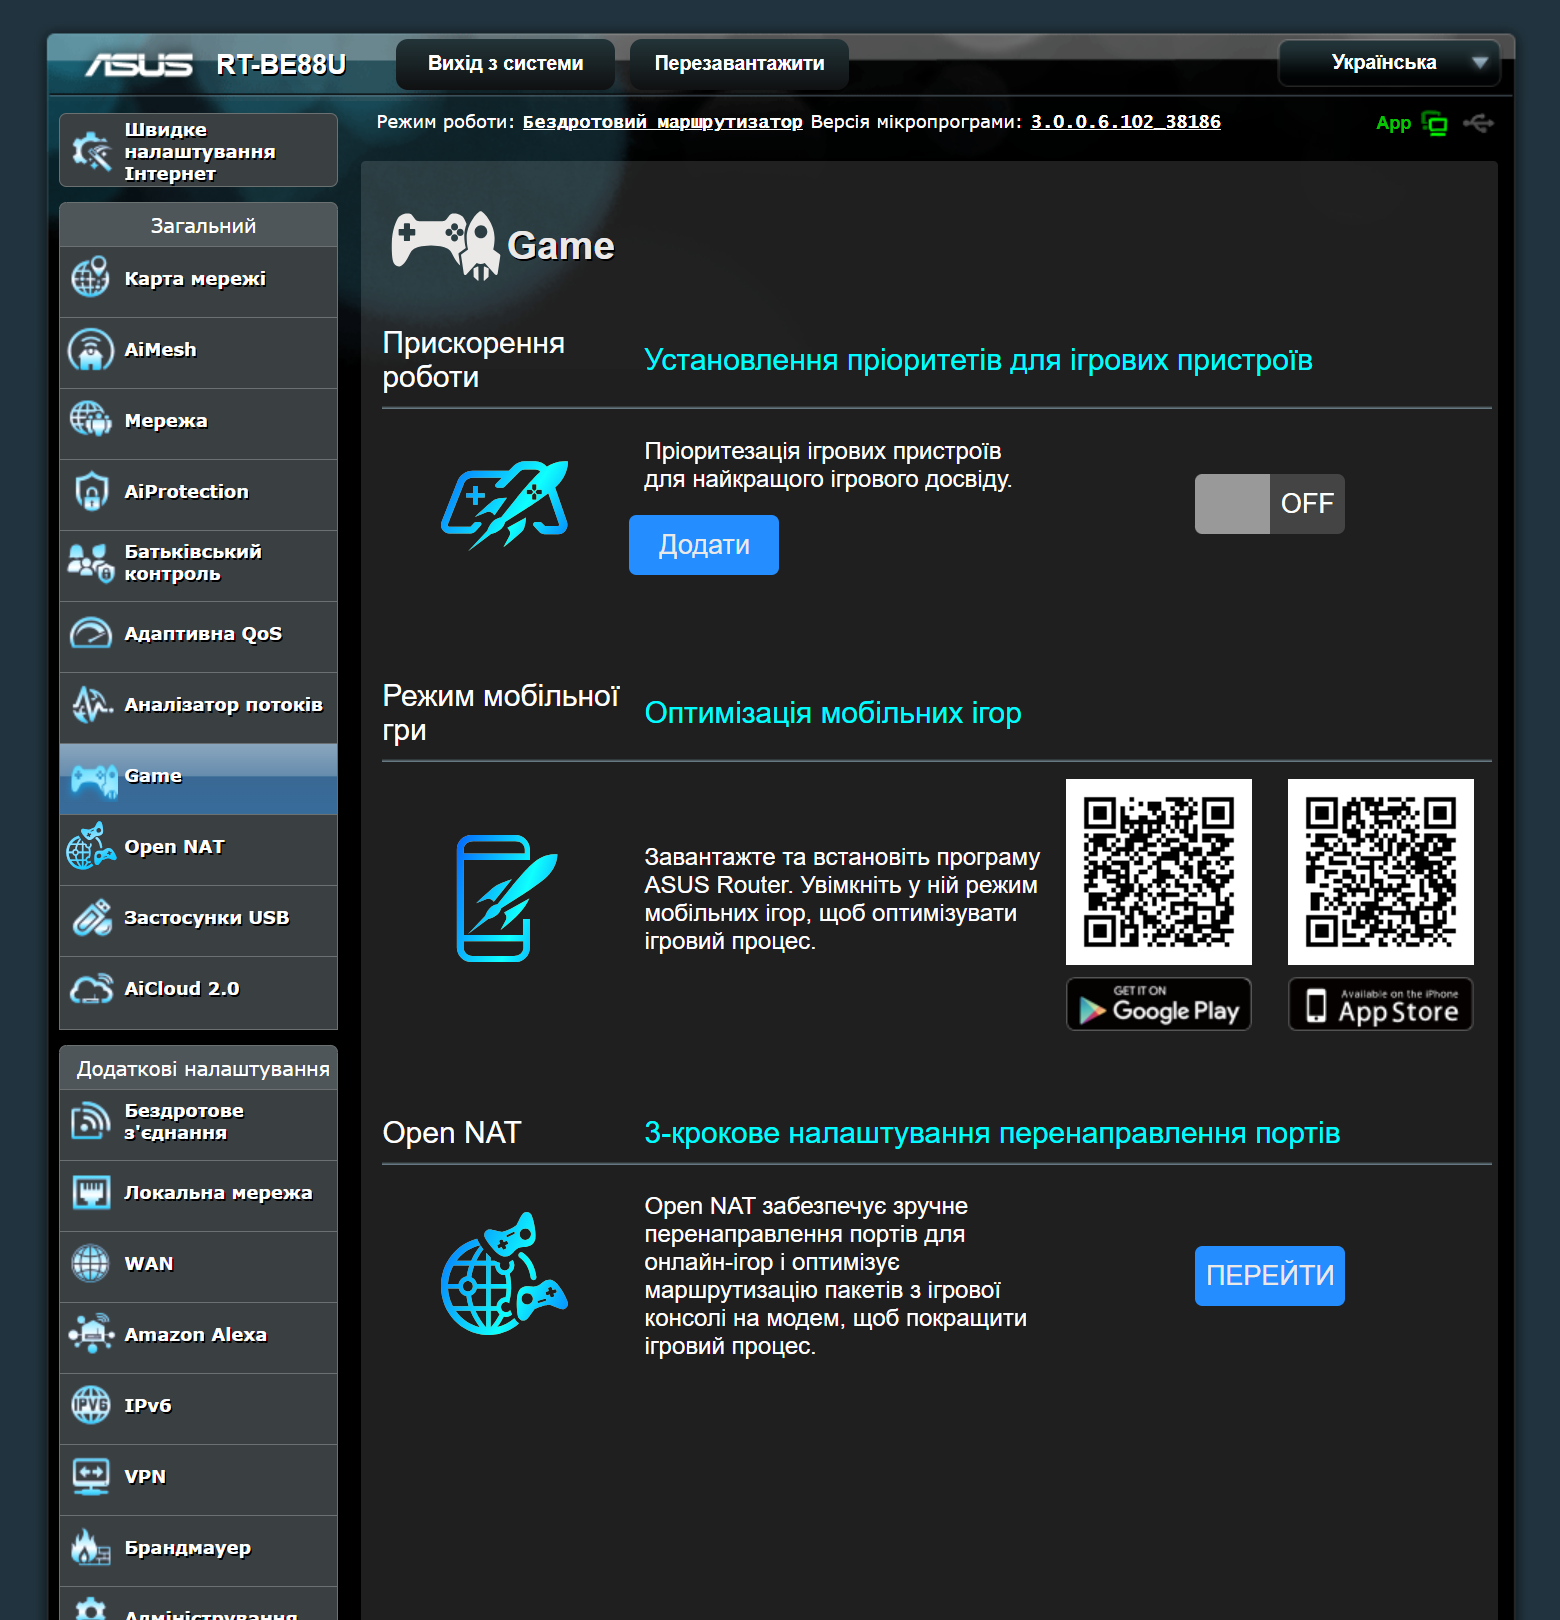Click the App Store badge
This screenshot has width=1560, height=1620.
click(1381, 1004)
